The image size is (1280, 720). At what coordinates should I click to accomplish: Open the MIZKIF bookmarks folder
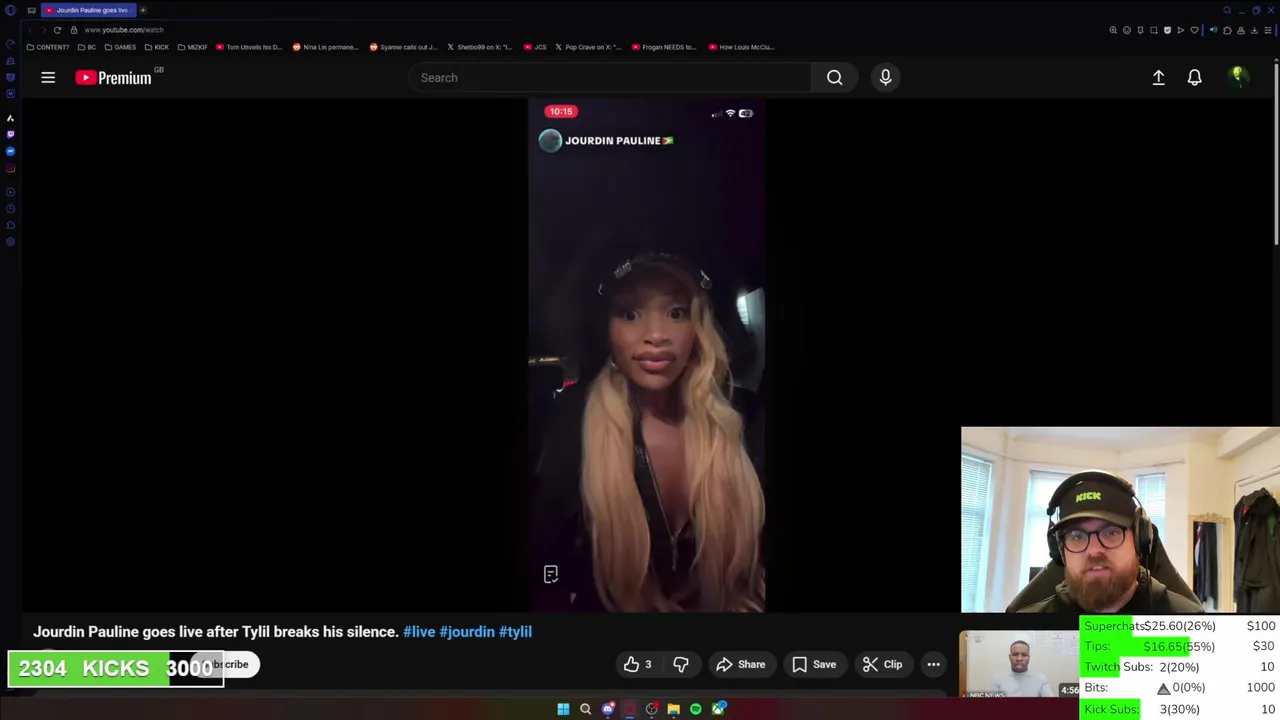coord(192,47)
